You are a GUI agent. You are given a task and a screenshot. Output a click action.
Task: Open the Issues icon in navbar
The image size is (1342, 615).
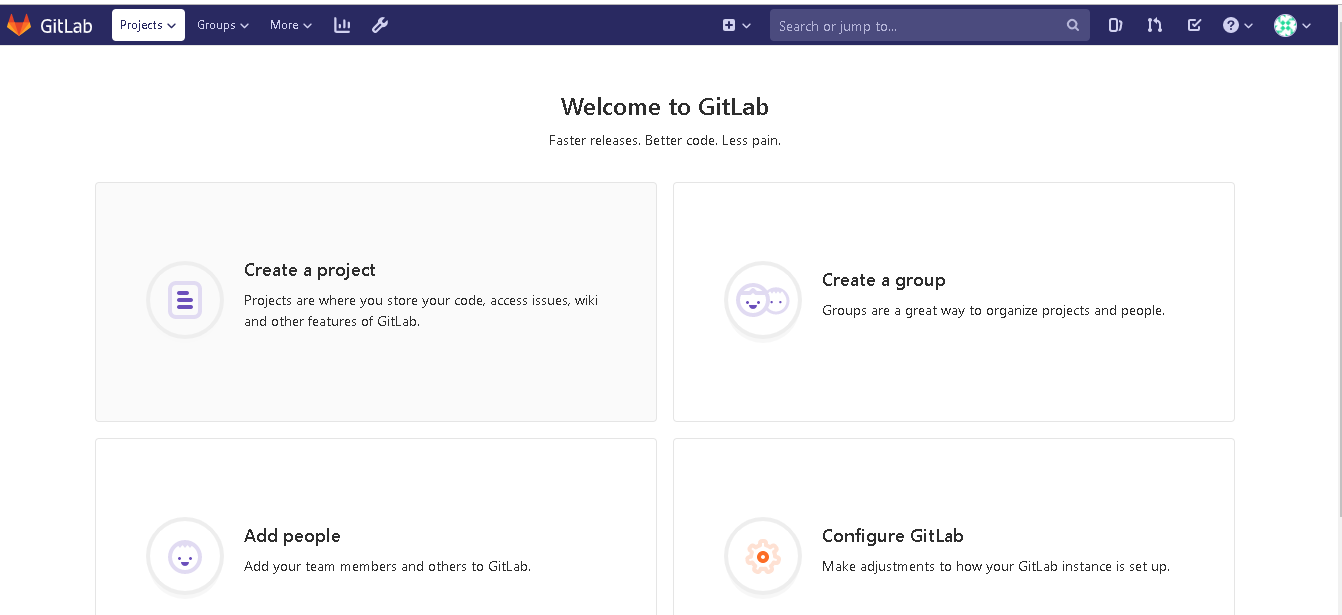point(1115,25)
